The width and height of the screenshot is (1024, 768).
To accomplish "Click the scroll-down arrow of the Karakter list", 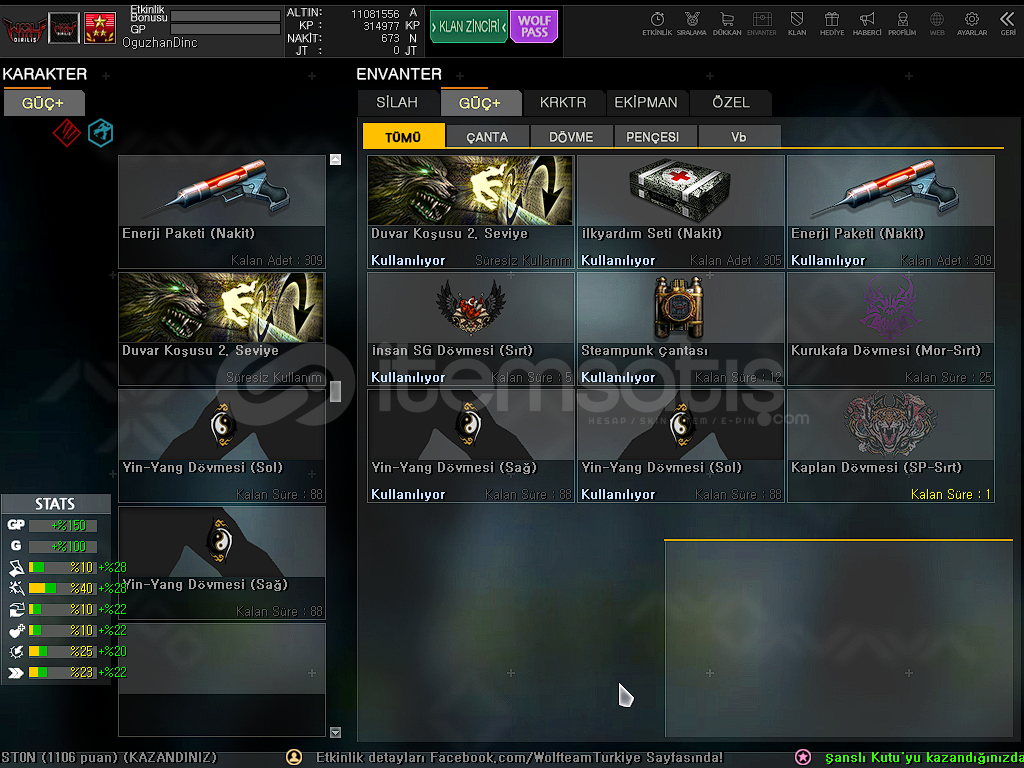I will click(x=336, y=732).
